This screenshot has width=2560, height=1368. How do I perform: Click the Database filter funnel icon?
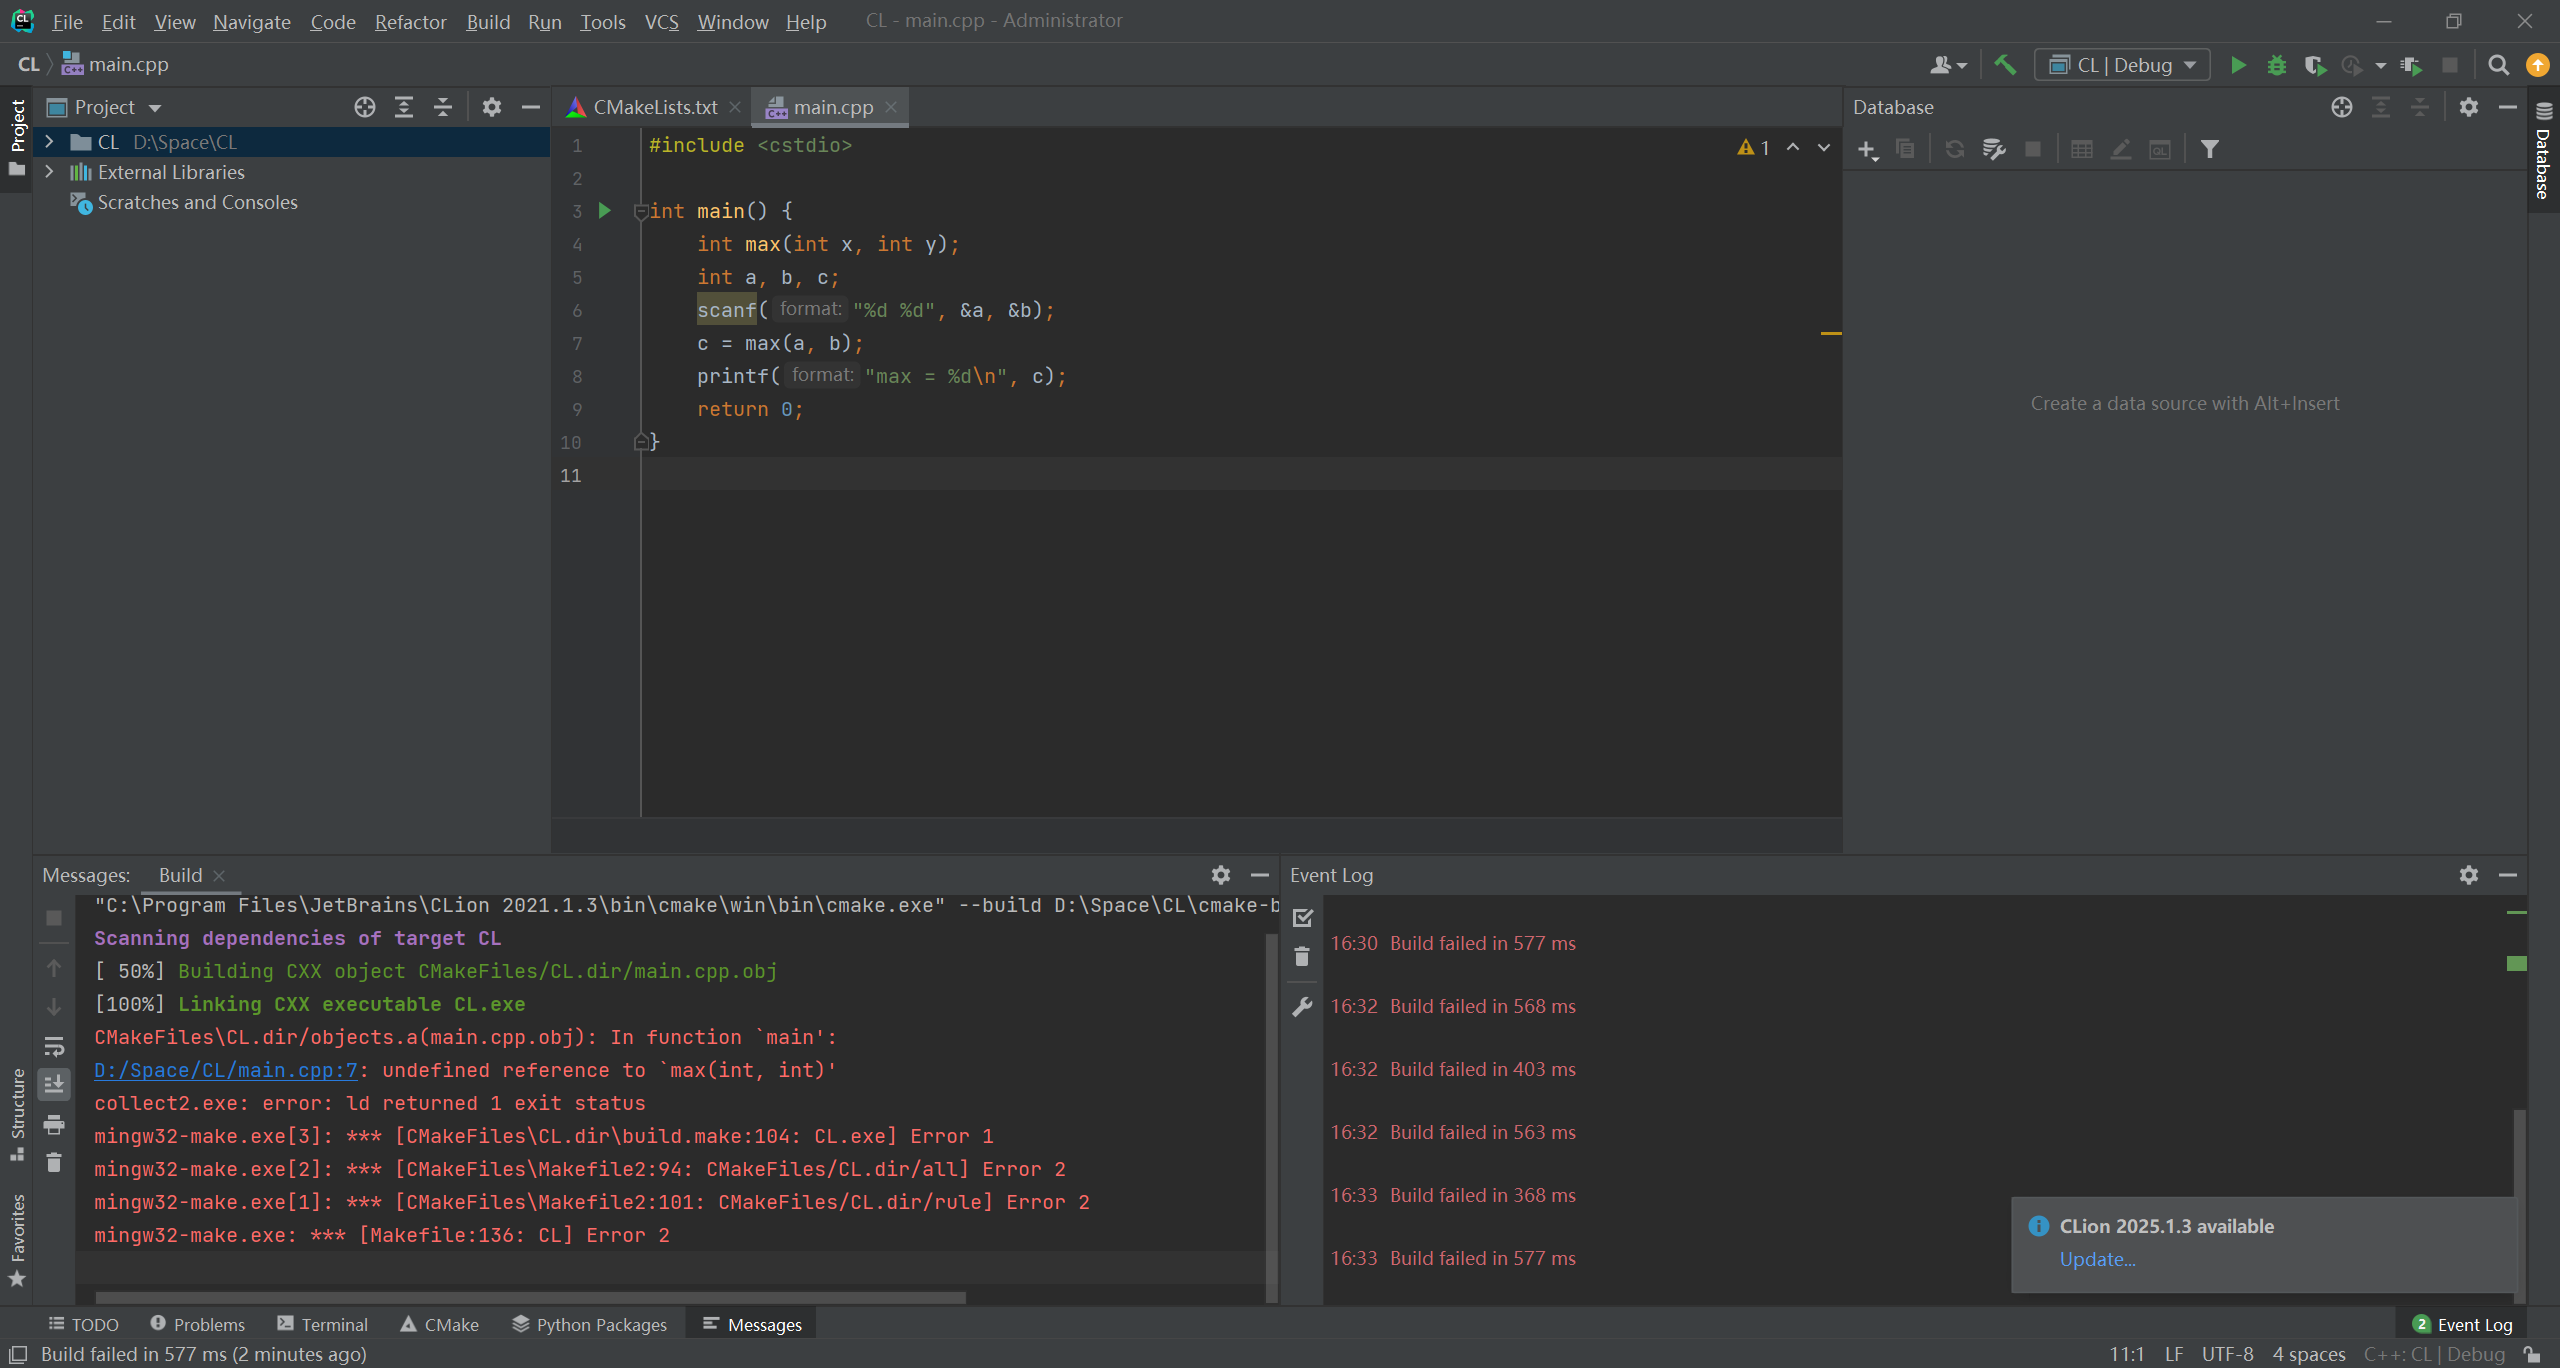point(2210,150)
